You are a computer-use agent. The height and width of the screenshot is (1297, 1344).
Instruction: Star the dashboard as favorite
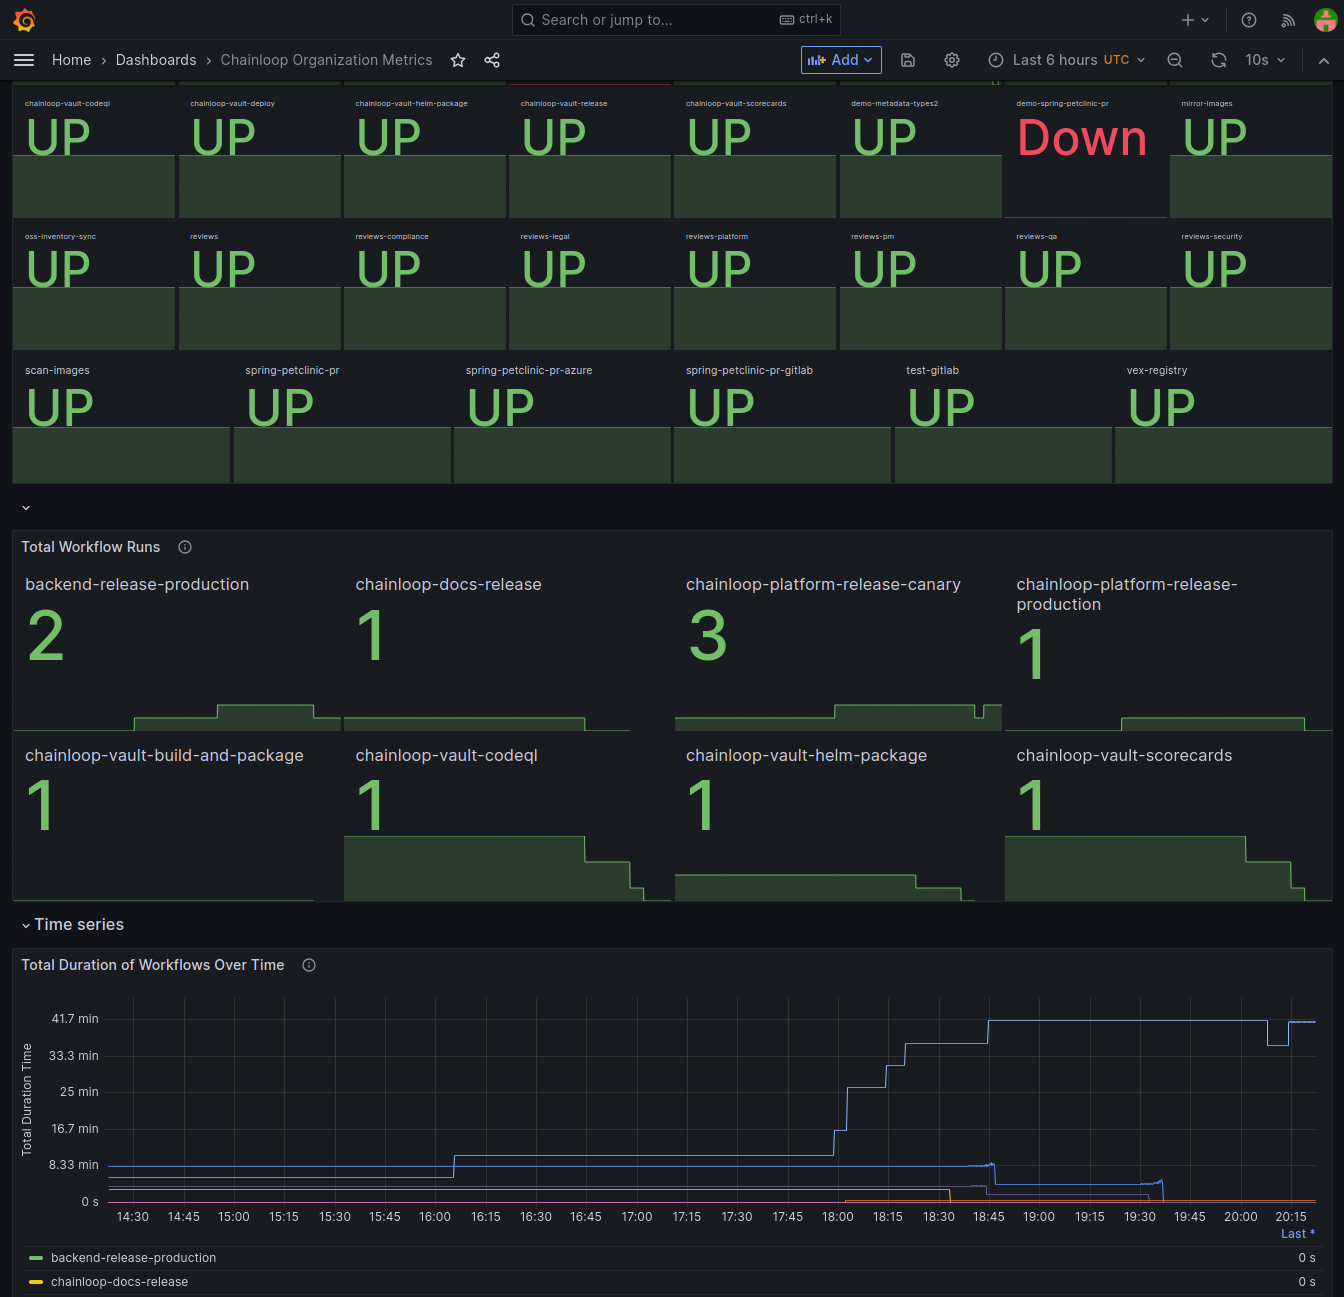[458, 60]
